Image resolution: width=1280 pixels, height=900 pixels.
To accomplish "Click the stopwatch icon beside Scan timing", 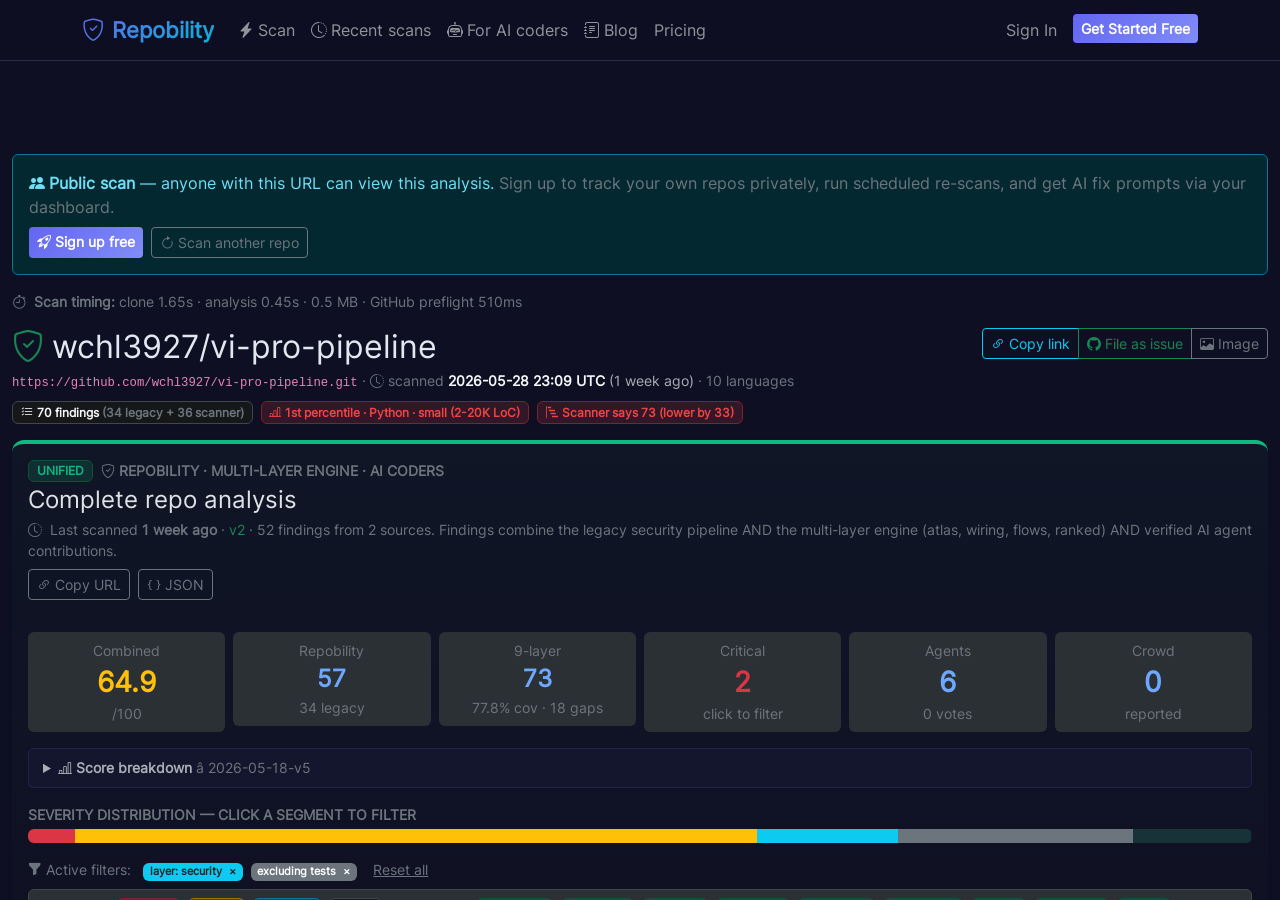I will [x=19, y=302].
